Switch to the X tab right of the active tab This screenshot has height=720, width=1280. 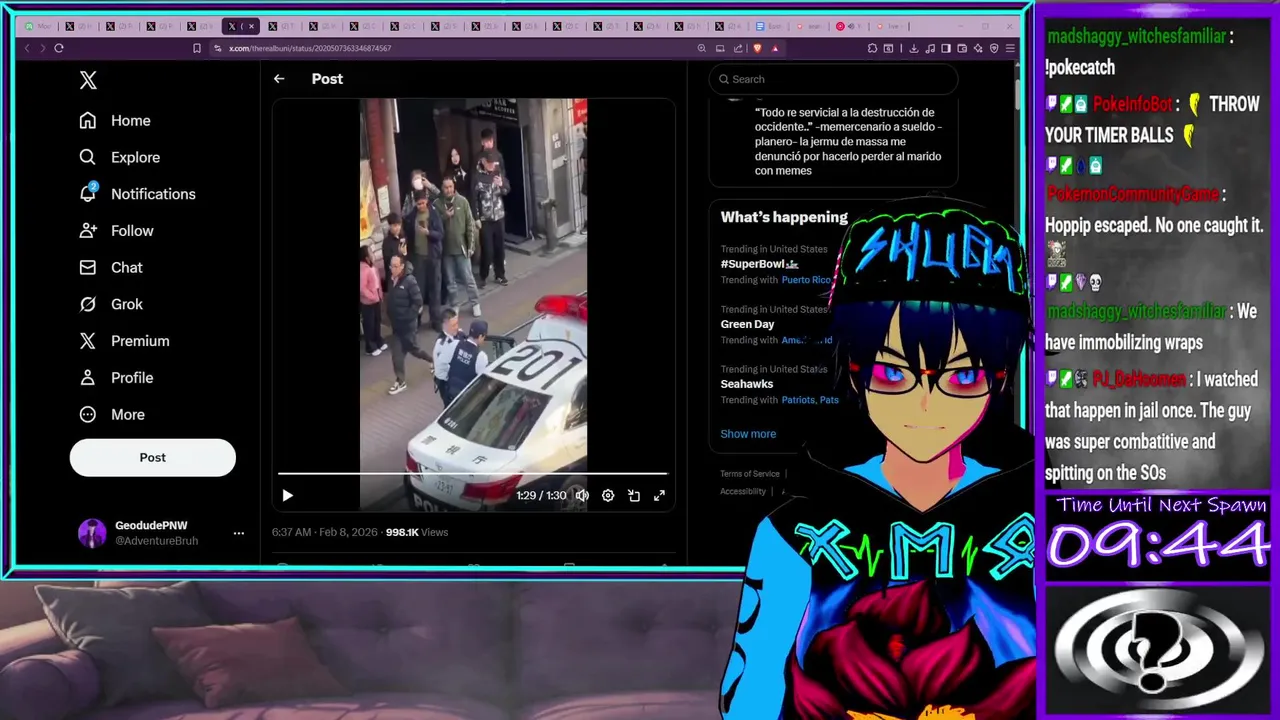tap(280, 26)
